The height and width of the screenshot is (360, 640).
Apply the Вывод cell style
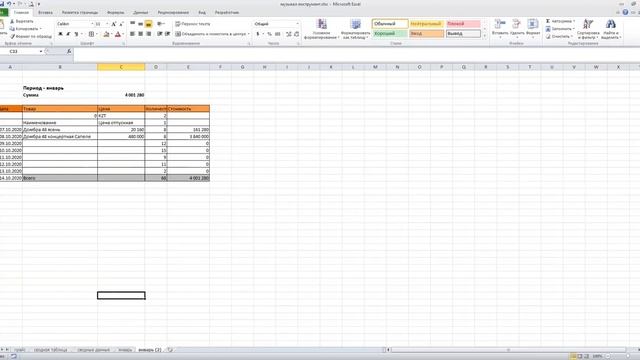click(x=463, y=33)
